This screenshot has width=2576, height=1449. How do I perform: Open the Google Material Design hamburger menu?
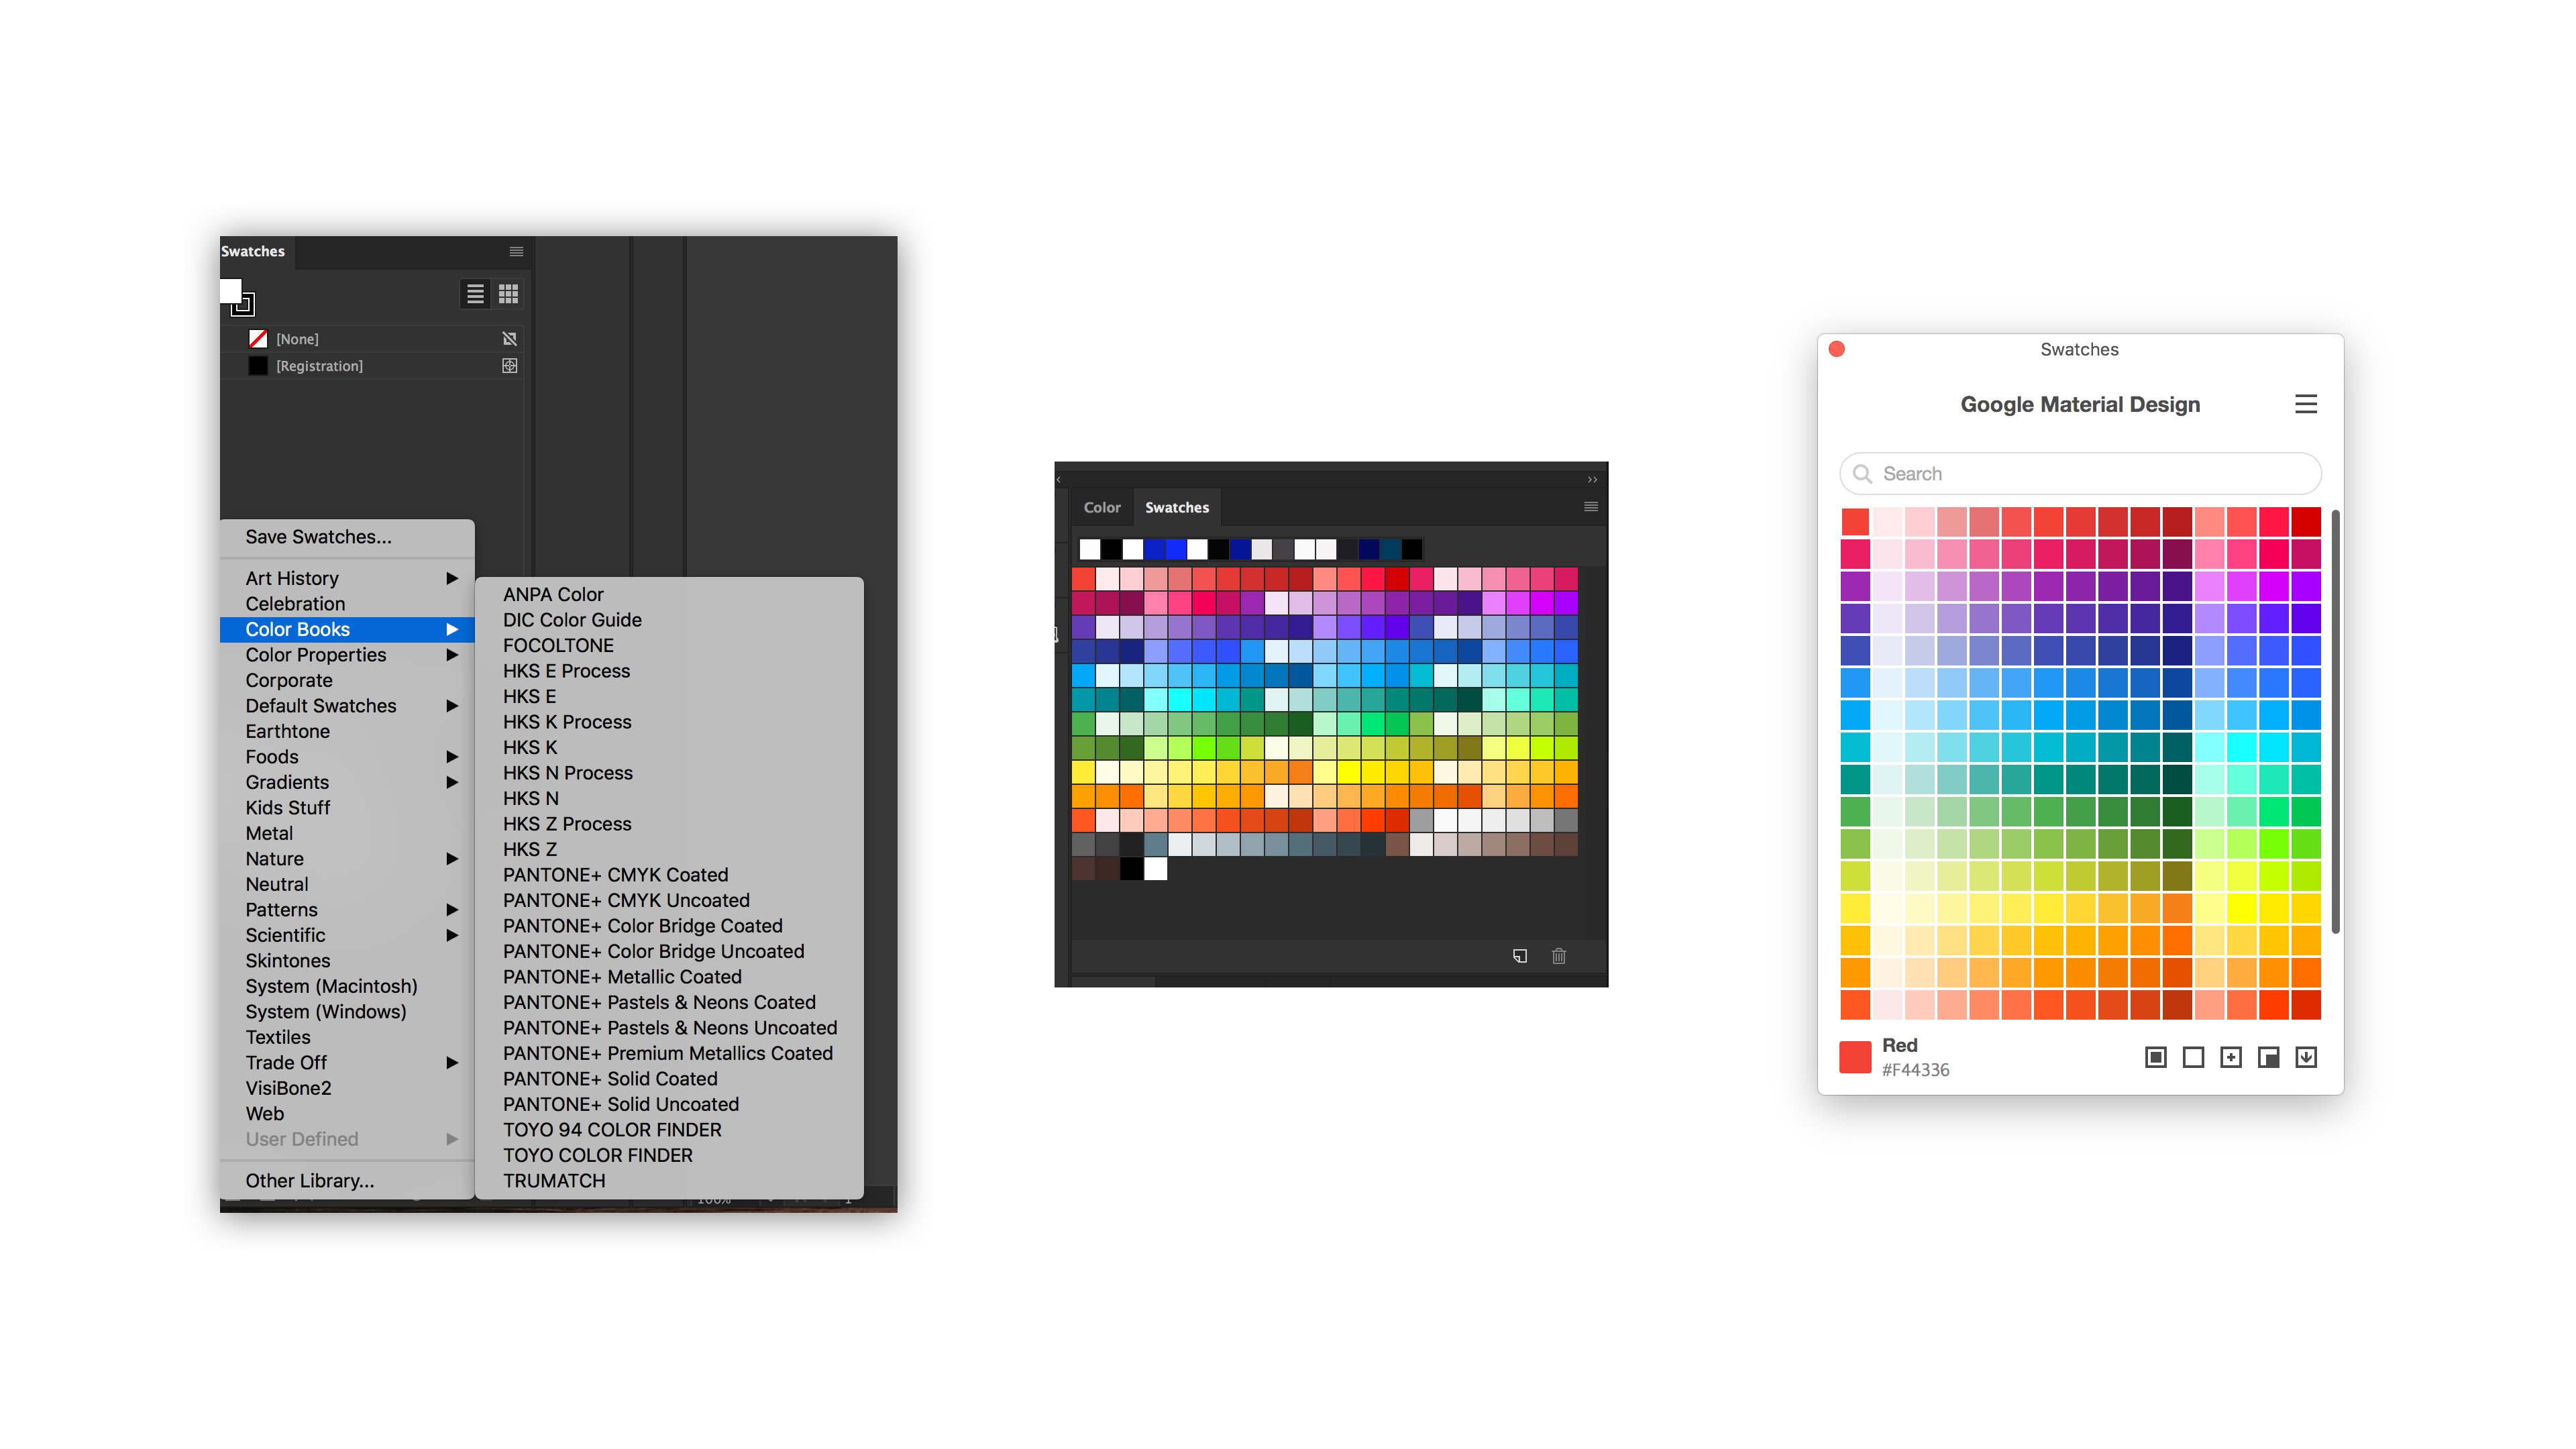[2305, 404]
